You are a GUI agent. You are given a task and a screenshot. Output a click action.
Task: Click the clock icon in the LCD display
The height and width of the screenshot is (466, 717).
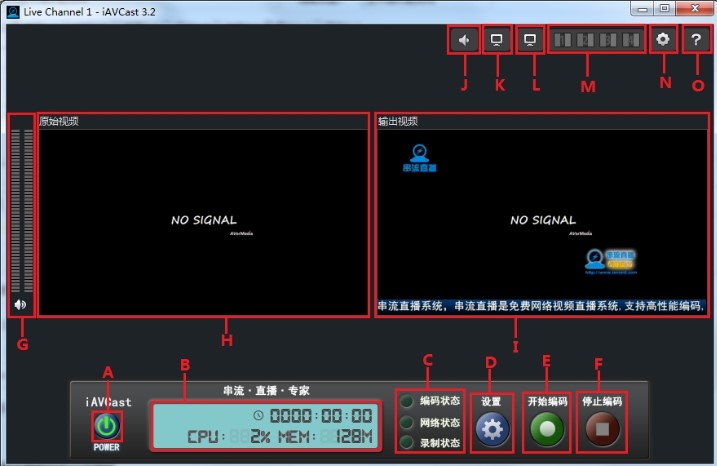tap(258, 415)
